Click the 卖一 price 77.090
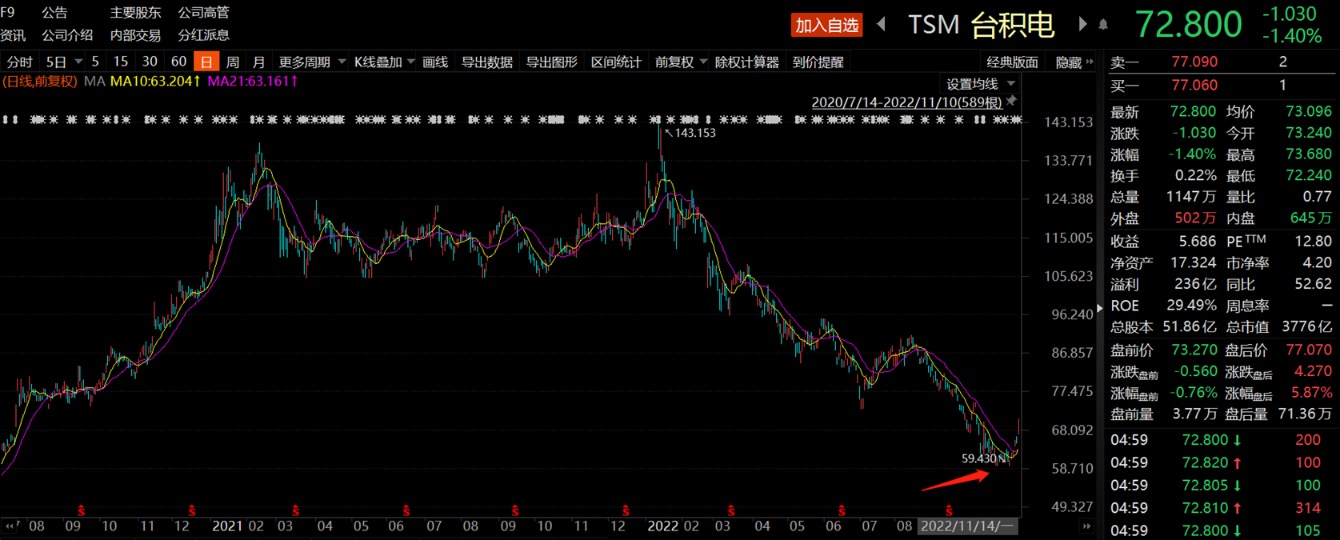The image size is (1340, 540). (1194, 62)
